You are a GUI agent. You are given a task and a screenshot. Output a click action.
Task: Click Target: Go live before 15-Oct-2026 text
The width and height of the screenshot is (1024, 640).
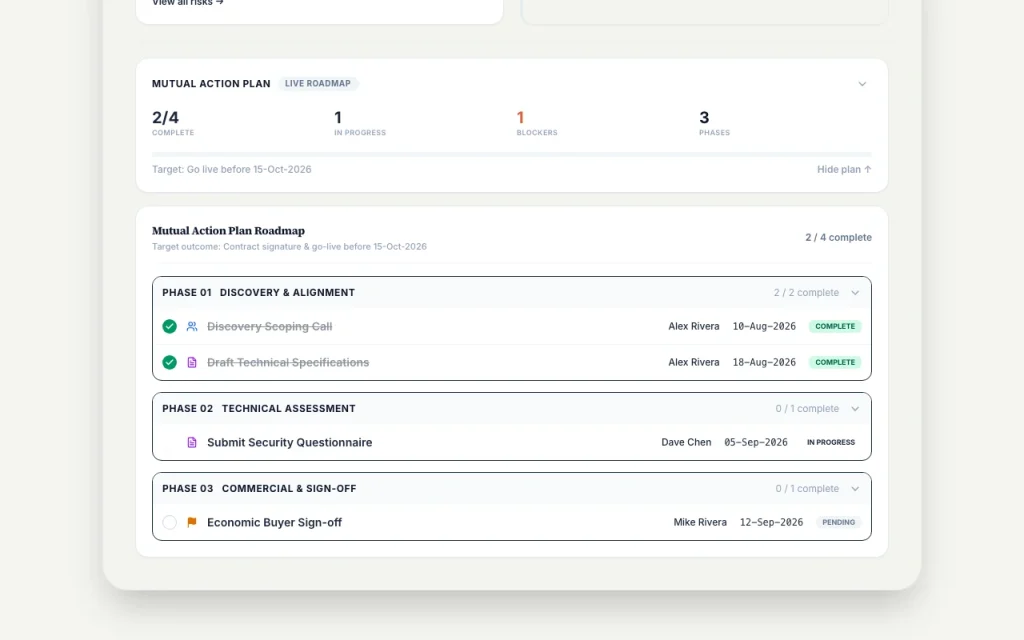coord(232,169)
